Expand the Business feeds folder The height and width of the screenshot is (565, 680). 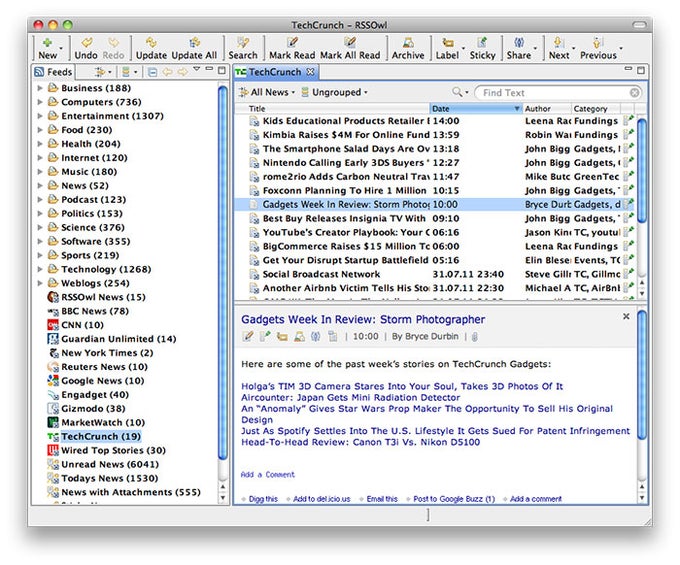coord(40,88)
